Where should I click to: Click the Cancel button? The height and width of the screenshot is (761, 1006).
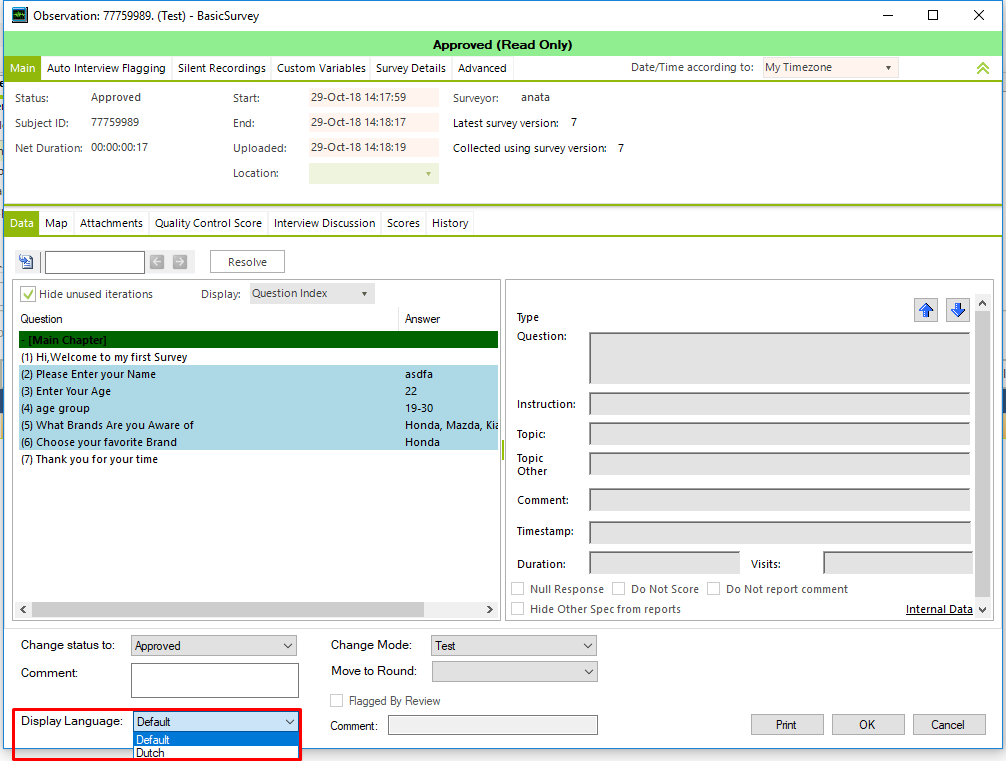[948, 724]
